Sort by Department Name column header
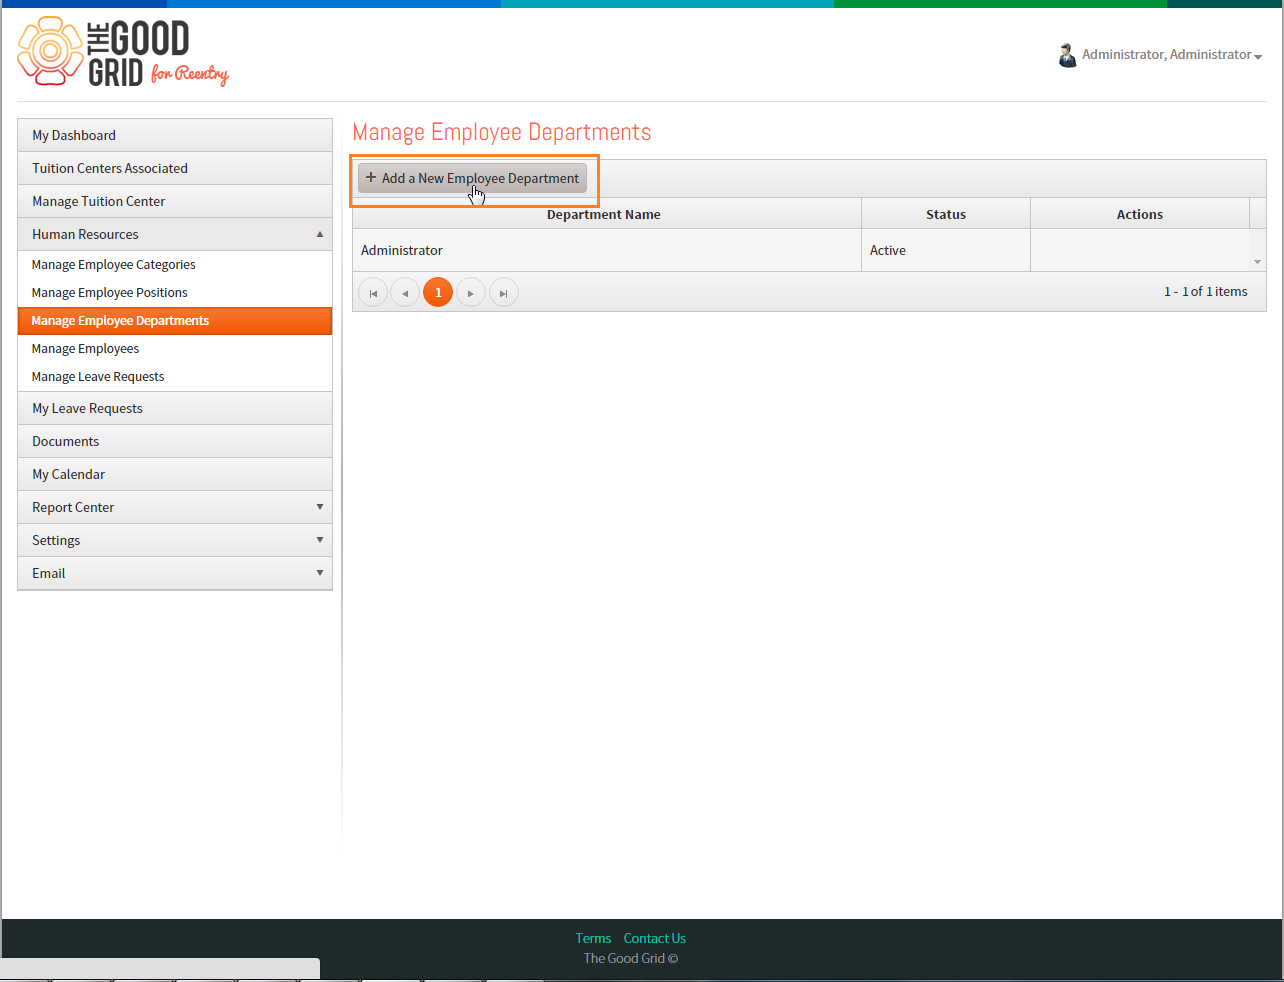Screen dimensions: 1284x982 pyautogui.click(x=604, y=214)
